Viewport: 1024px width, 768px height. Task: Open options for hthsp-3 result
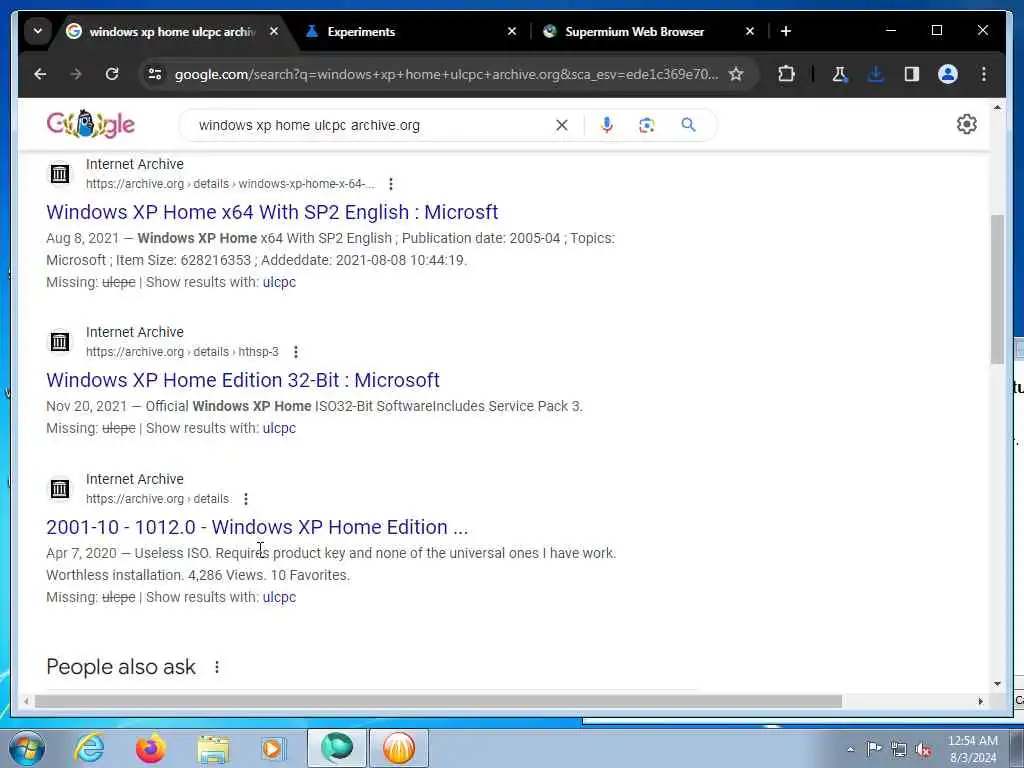point(296,352)
